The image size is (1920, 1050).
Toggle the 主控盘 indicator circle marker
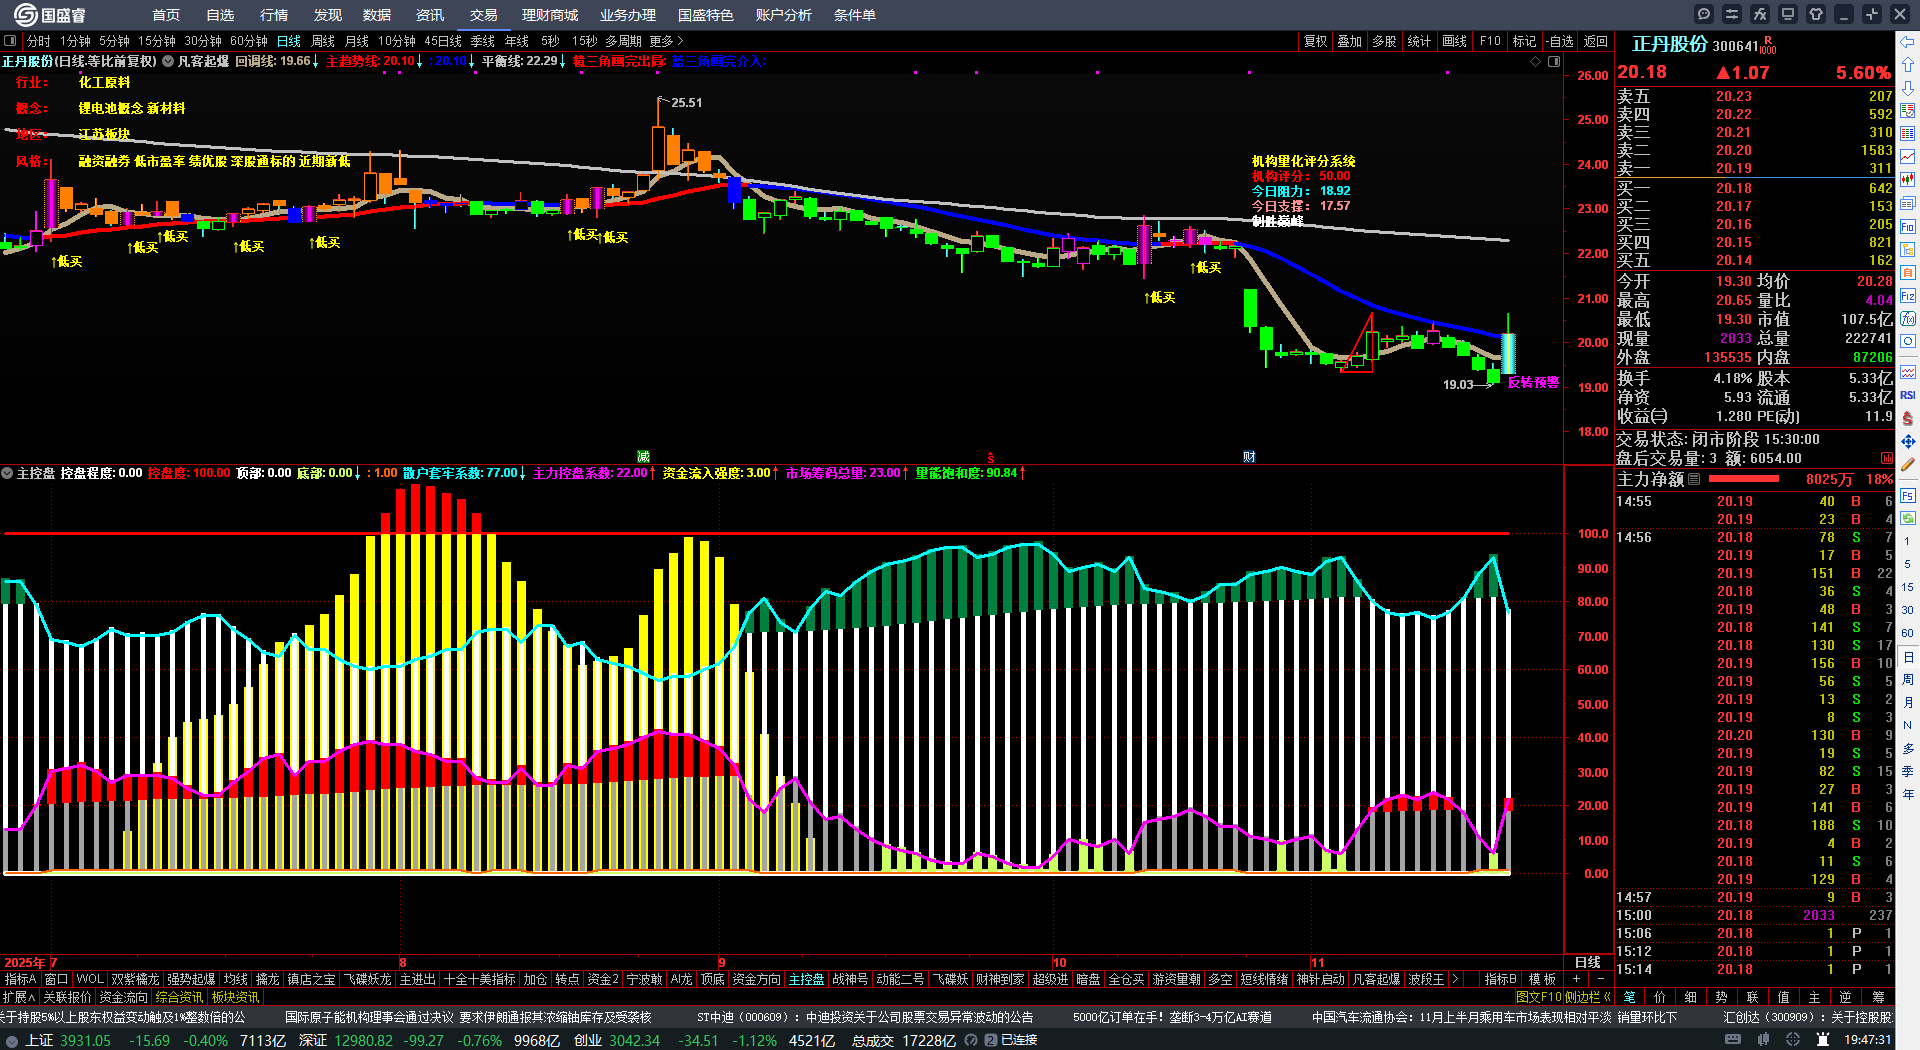tap(7, 473)
